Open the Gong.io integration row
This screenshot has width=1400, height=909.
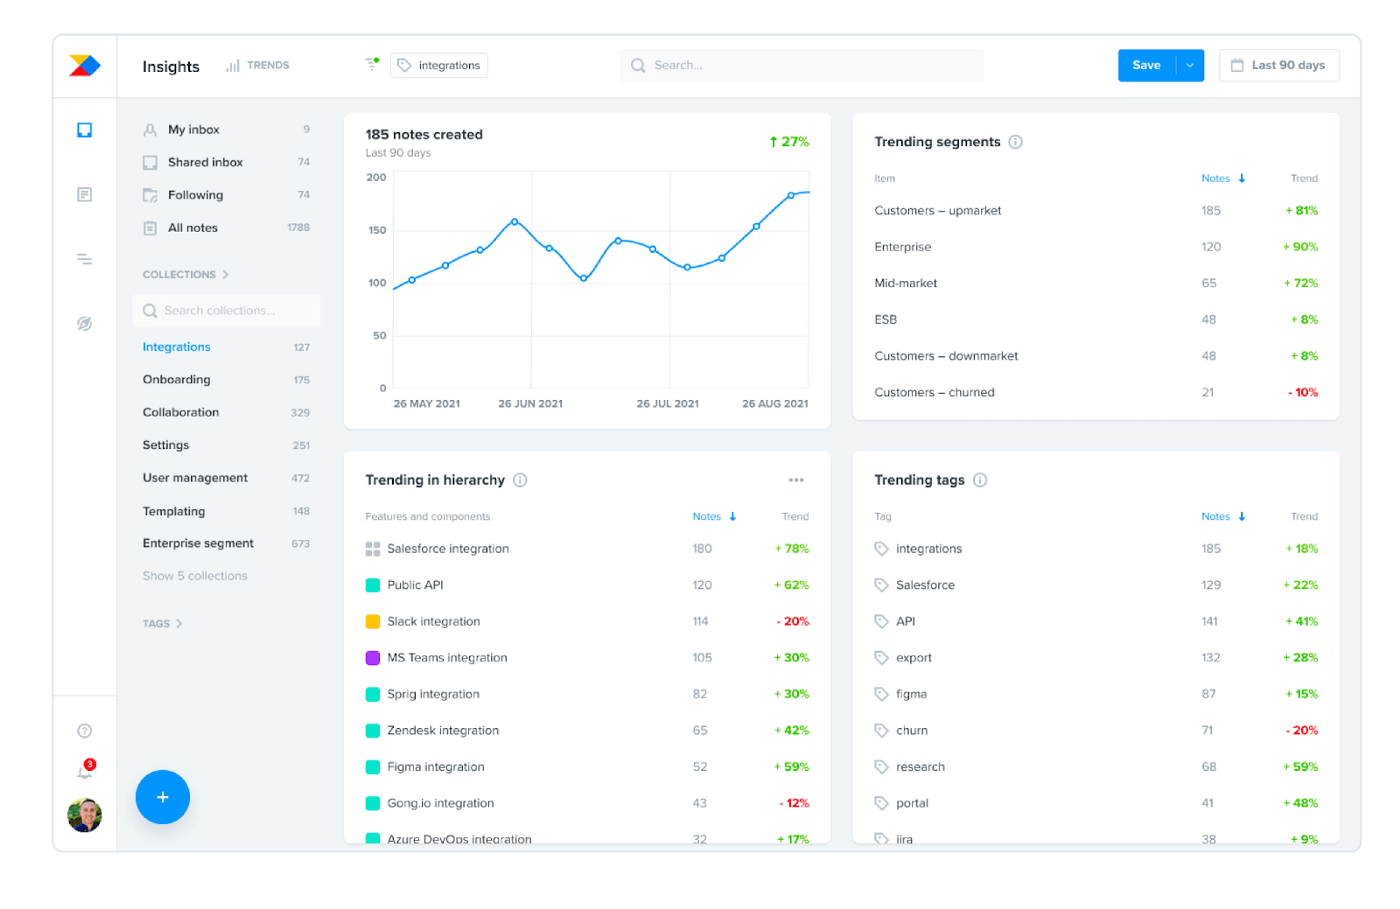[x=587, y=803]
